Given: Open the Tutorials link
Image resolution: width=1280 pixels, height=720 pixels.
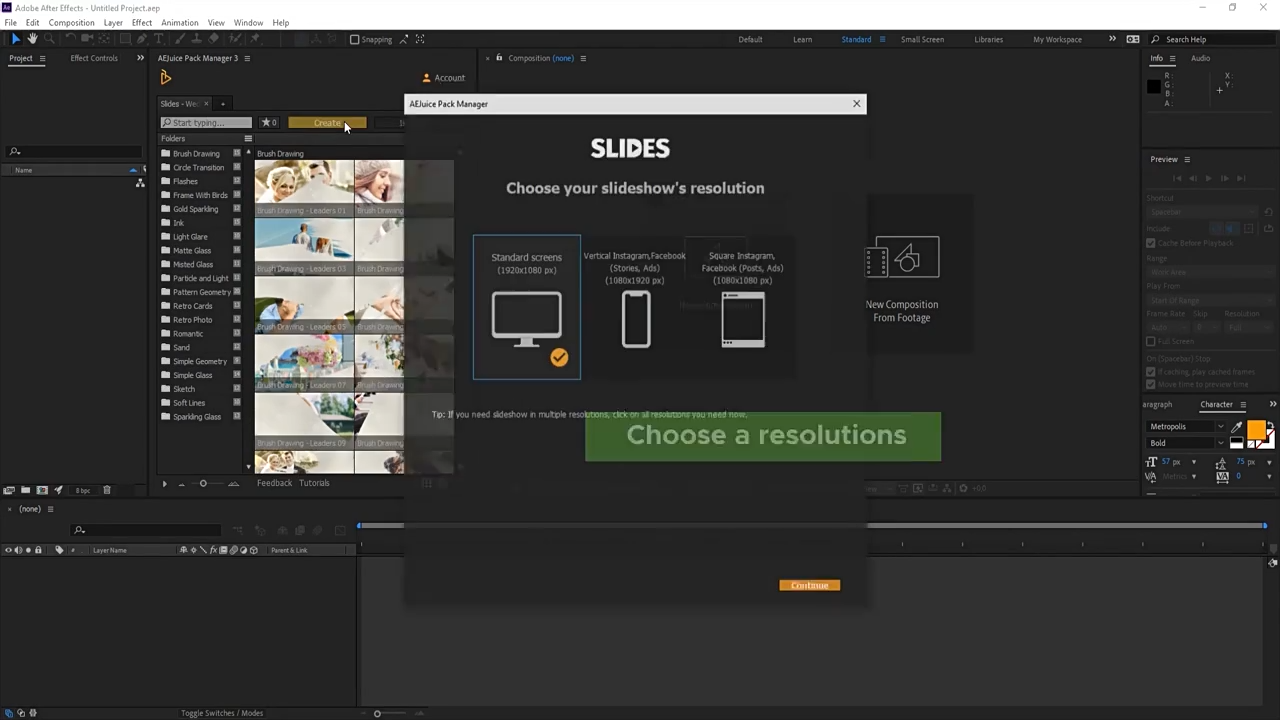Looking at the screenshot, I should pyautogui.click(x=314, y=483).
